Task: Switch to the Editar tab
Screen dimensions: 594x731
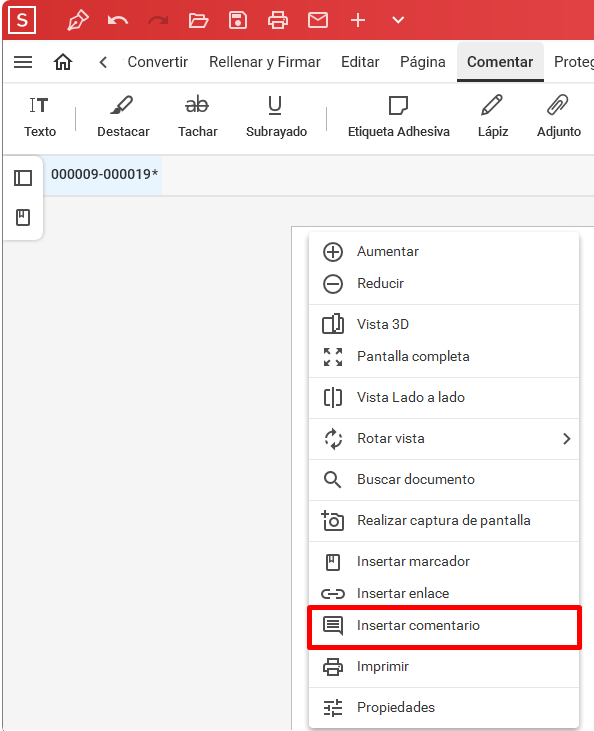Action: (360, 62)
